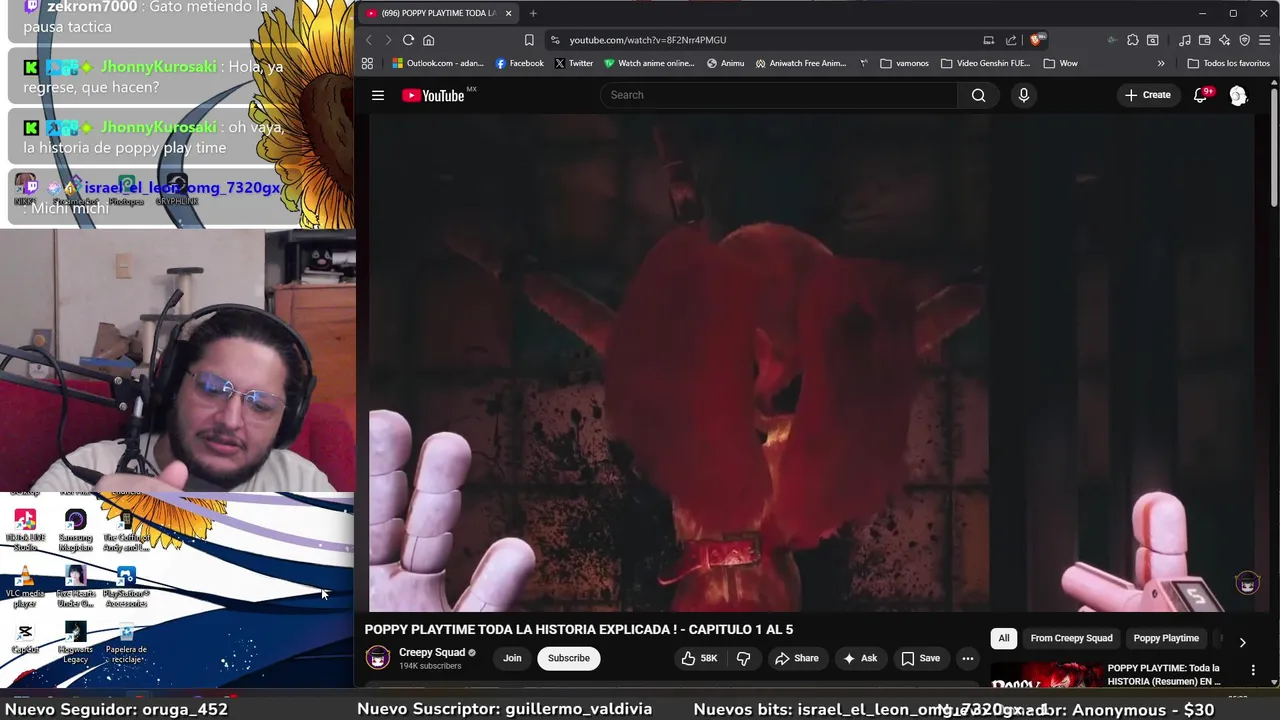This screenshot has width=1280, height=720.
Task: Open the Creepy Squad channel name link
Action: click(432, 652)
